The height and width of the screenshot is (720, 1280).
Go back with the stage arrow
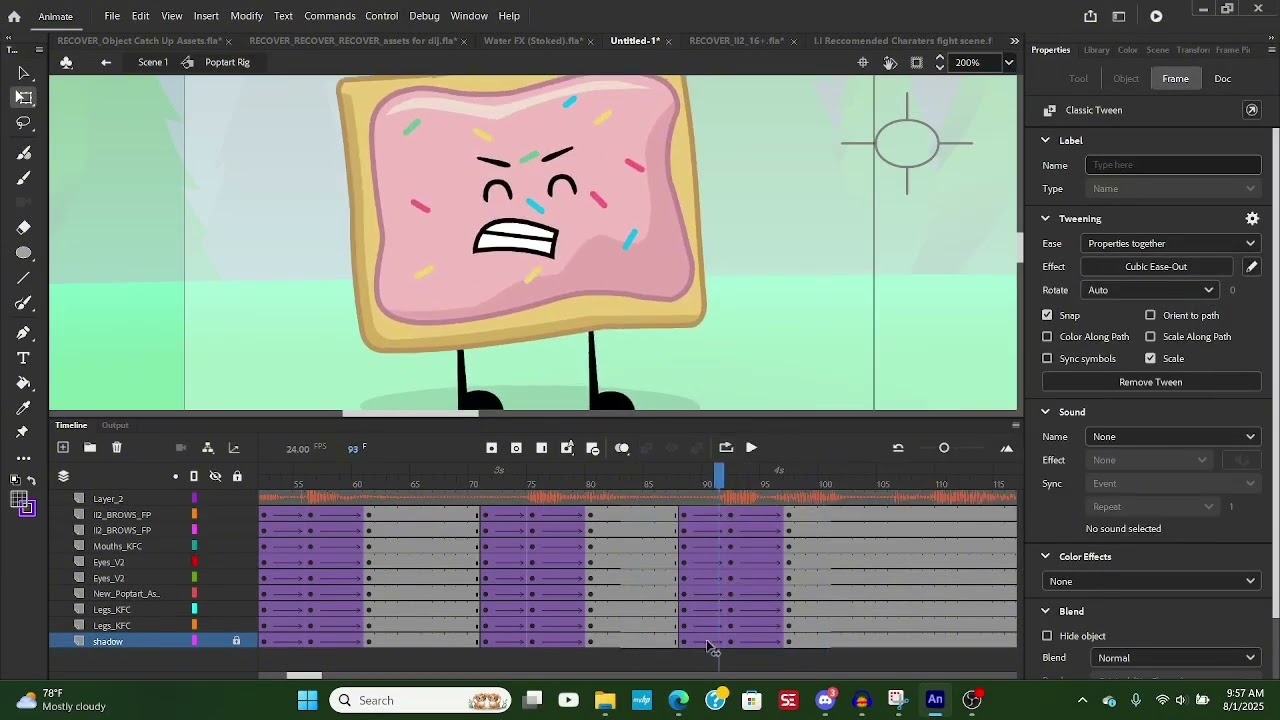tap(106, 62)
